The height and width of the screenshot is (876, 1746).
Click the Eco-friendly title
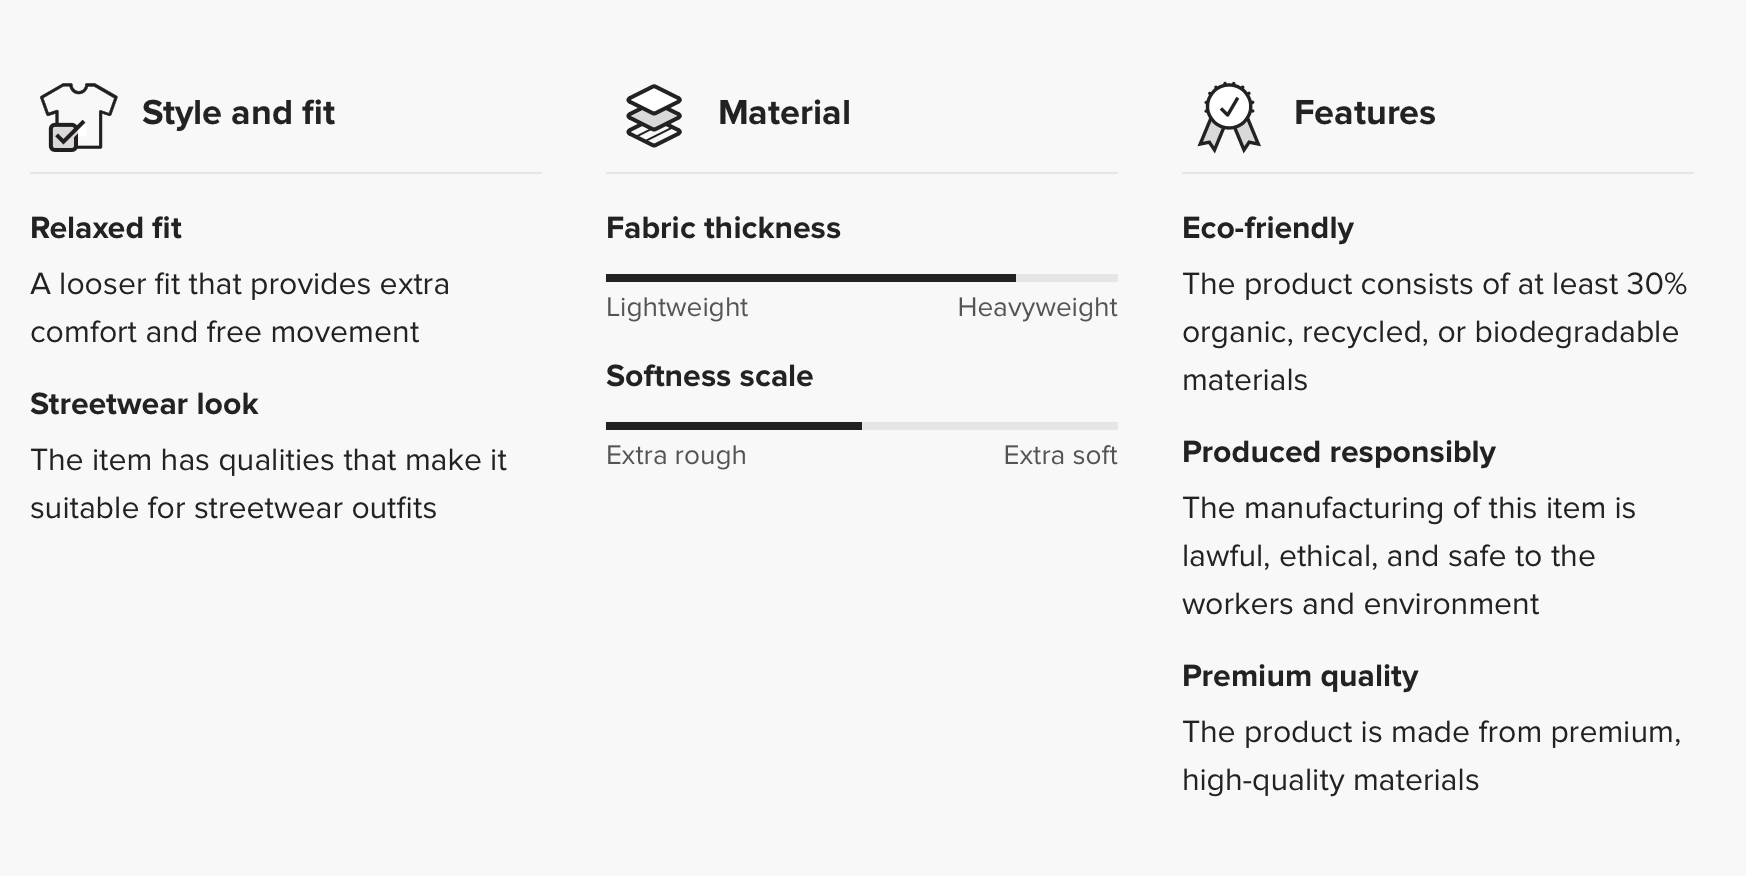pyautogui.click(x=1268, y=228)
